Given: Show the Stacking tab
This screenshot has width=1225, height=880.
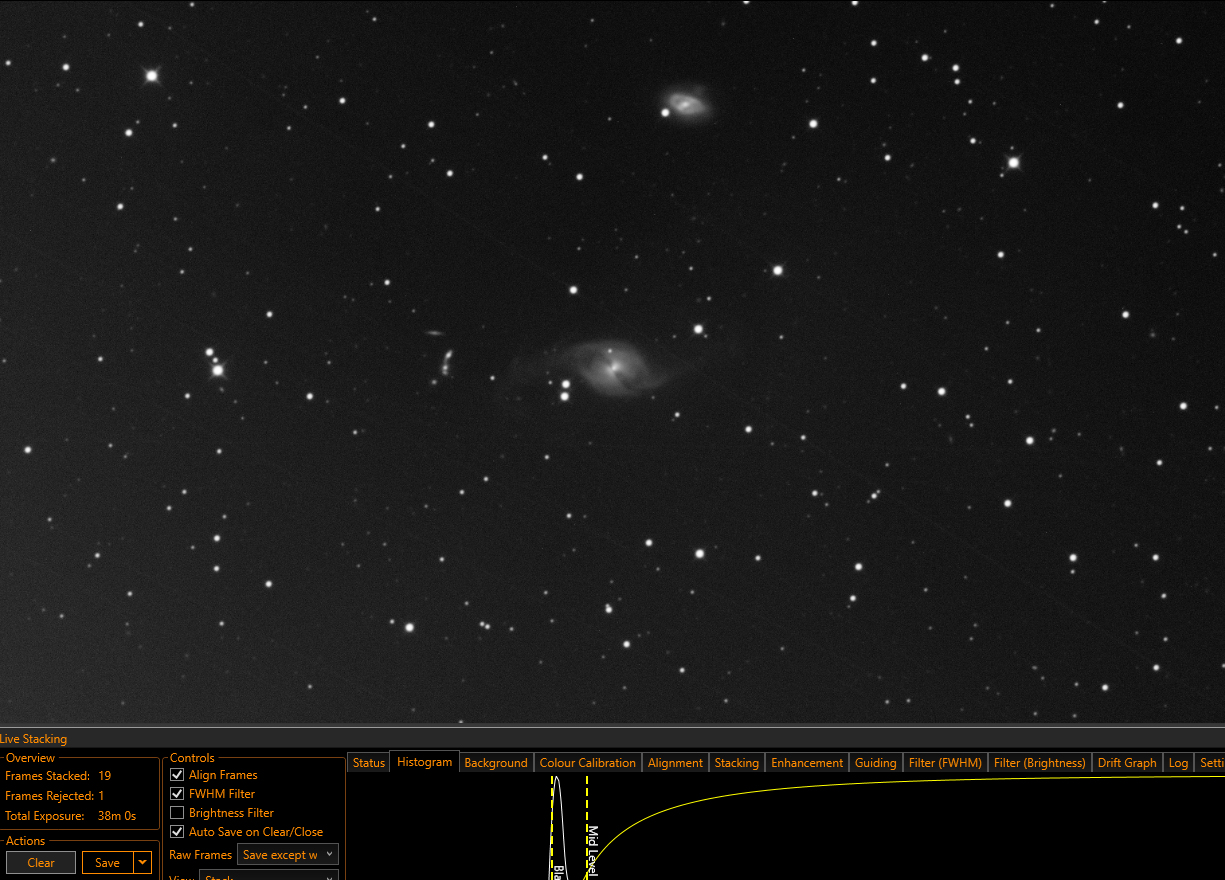Looking at the screenshot, I should [737, 763].
